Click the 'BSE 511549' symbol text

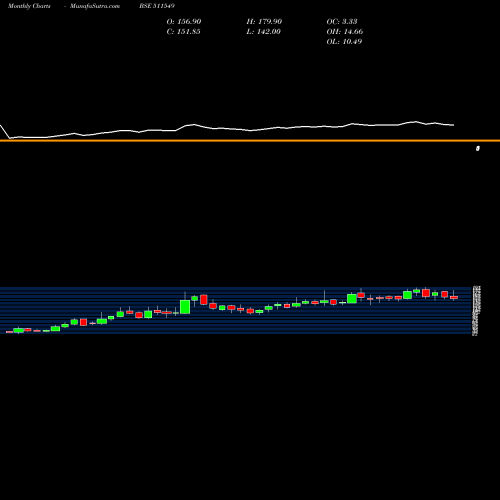click(x=157, y=6)
